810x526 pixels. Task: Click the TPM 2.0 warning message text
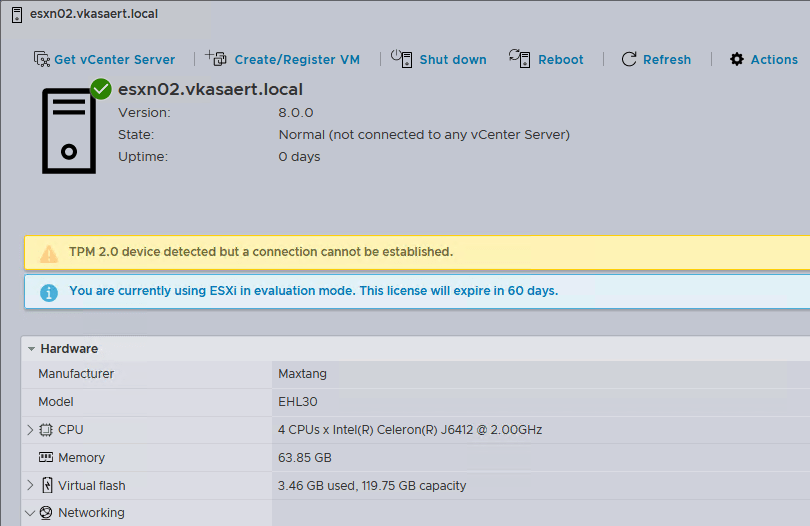click(261, 252)
